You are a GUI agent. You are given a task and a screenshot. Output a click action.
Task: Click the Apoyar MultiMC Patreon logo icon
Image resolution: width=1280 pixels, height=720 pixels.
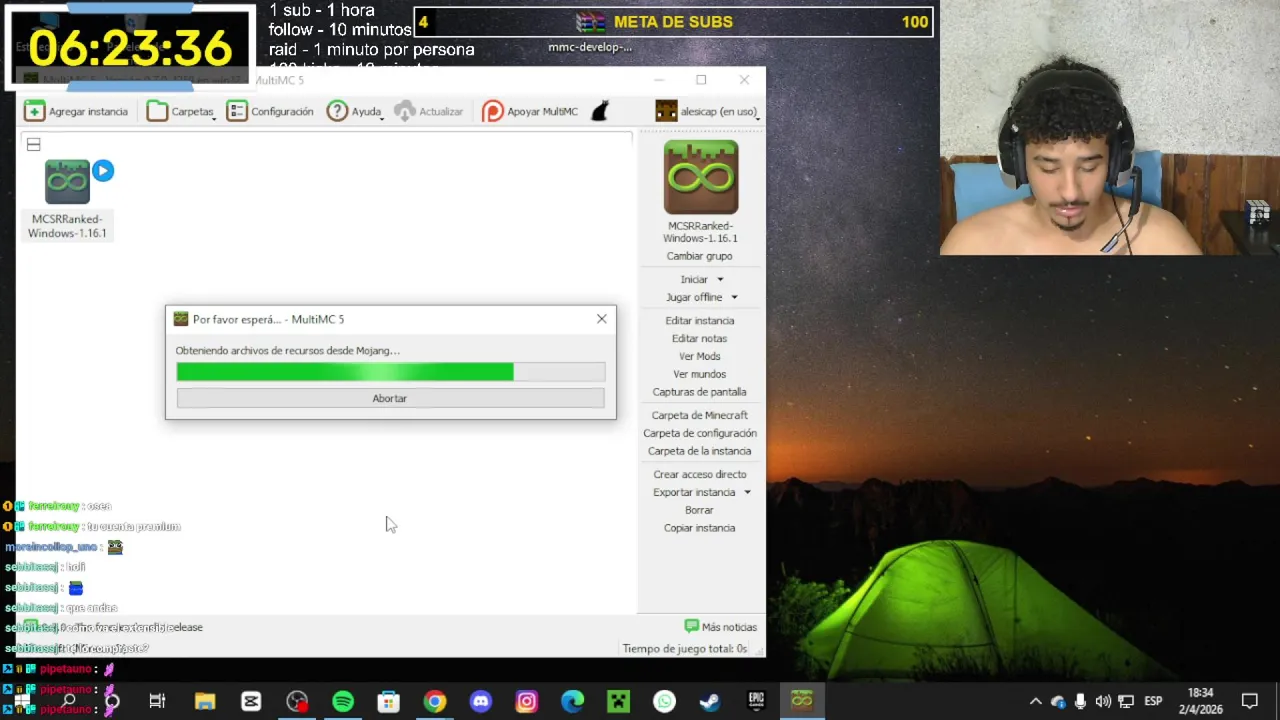point(492,112)
